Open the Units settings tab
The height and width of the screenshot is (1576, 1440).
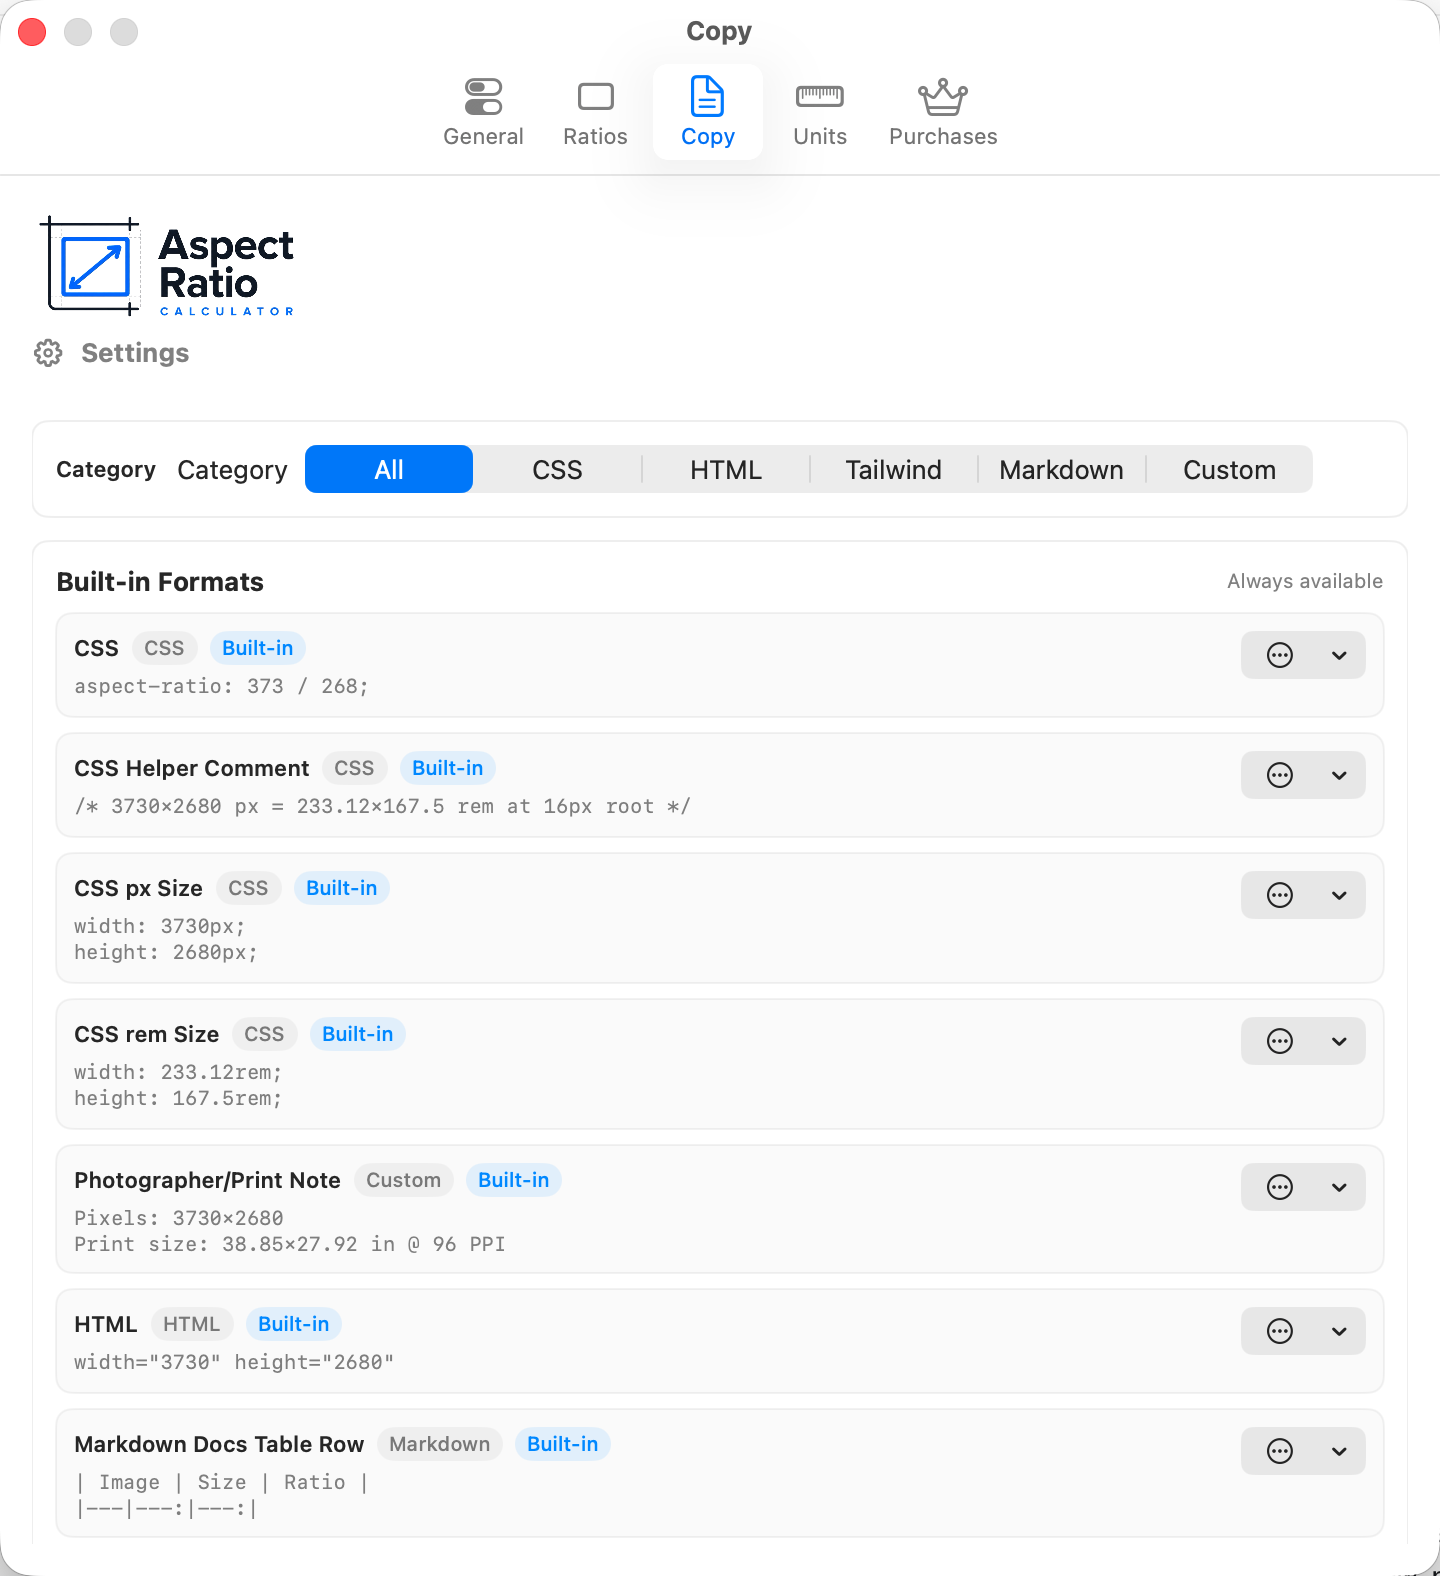coord(820,112)
